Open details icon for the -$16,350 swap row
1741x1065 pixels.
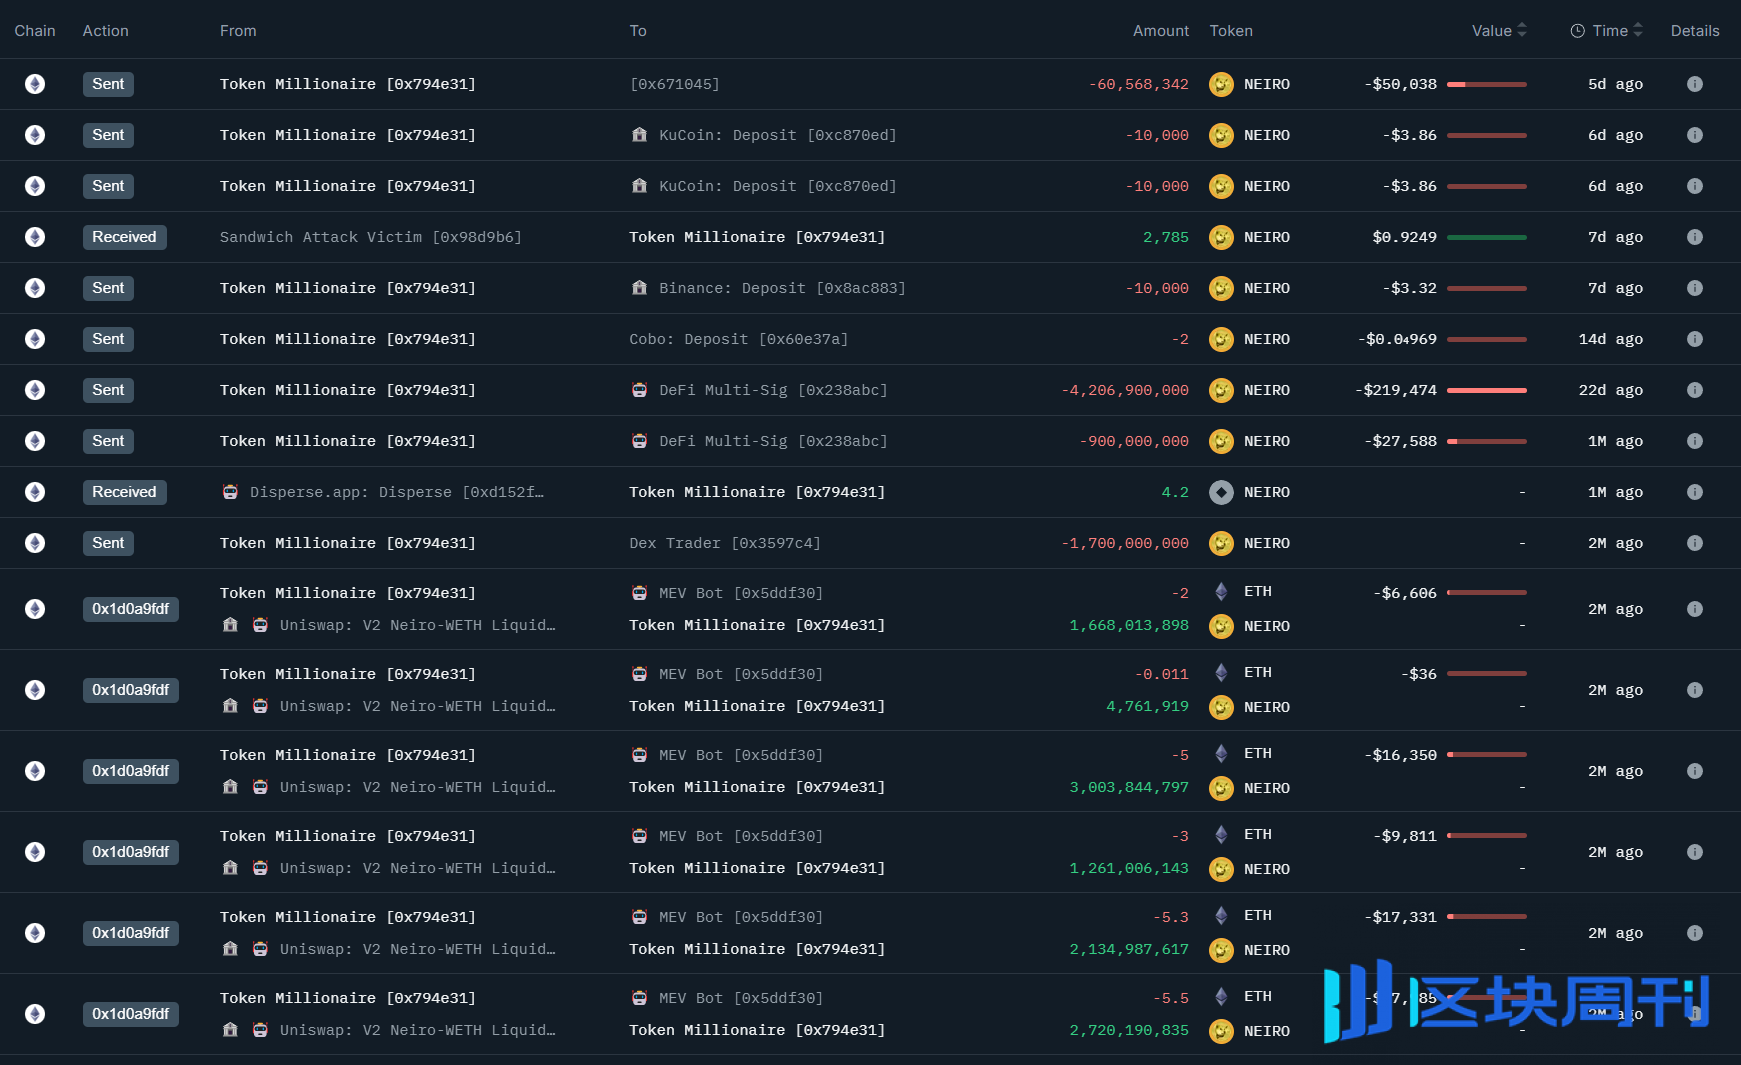point(1694,771)
